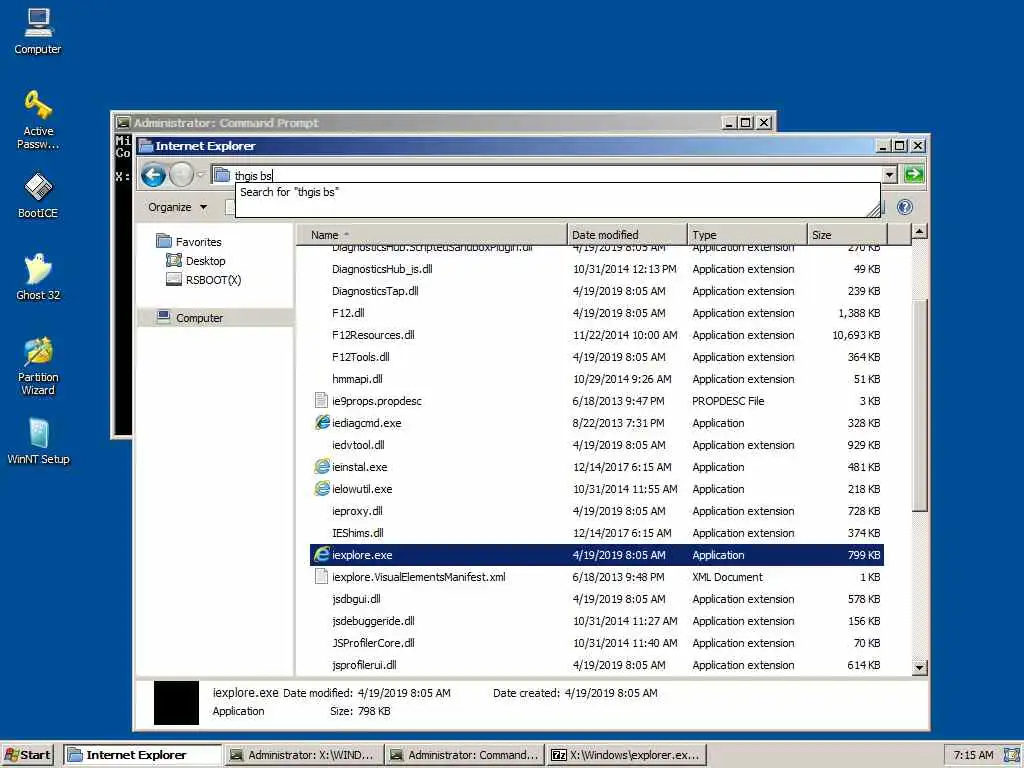Select the hmmapi.dll file

[x=357, y=379]
